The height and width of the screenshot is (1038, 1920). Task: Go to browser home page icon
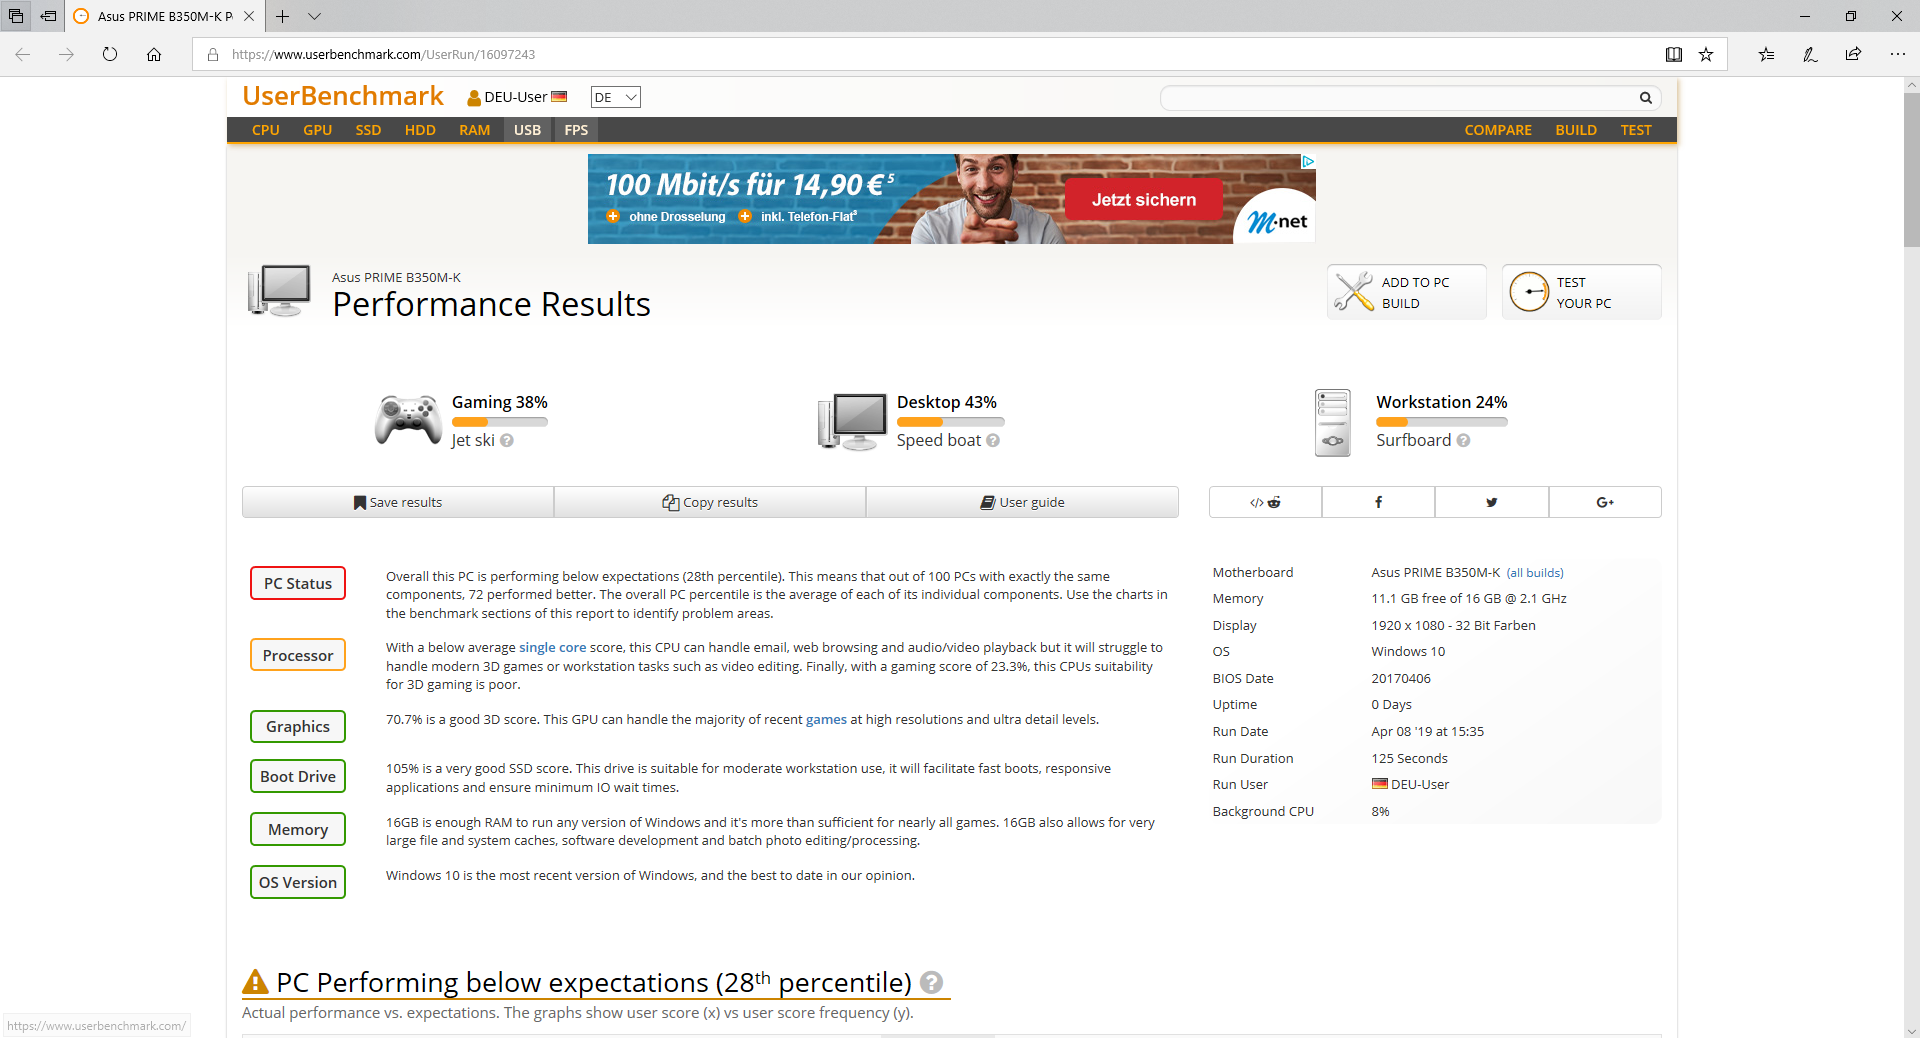point(154,54)
